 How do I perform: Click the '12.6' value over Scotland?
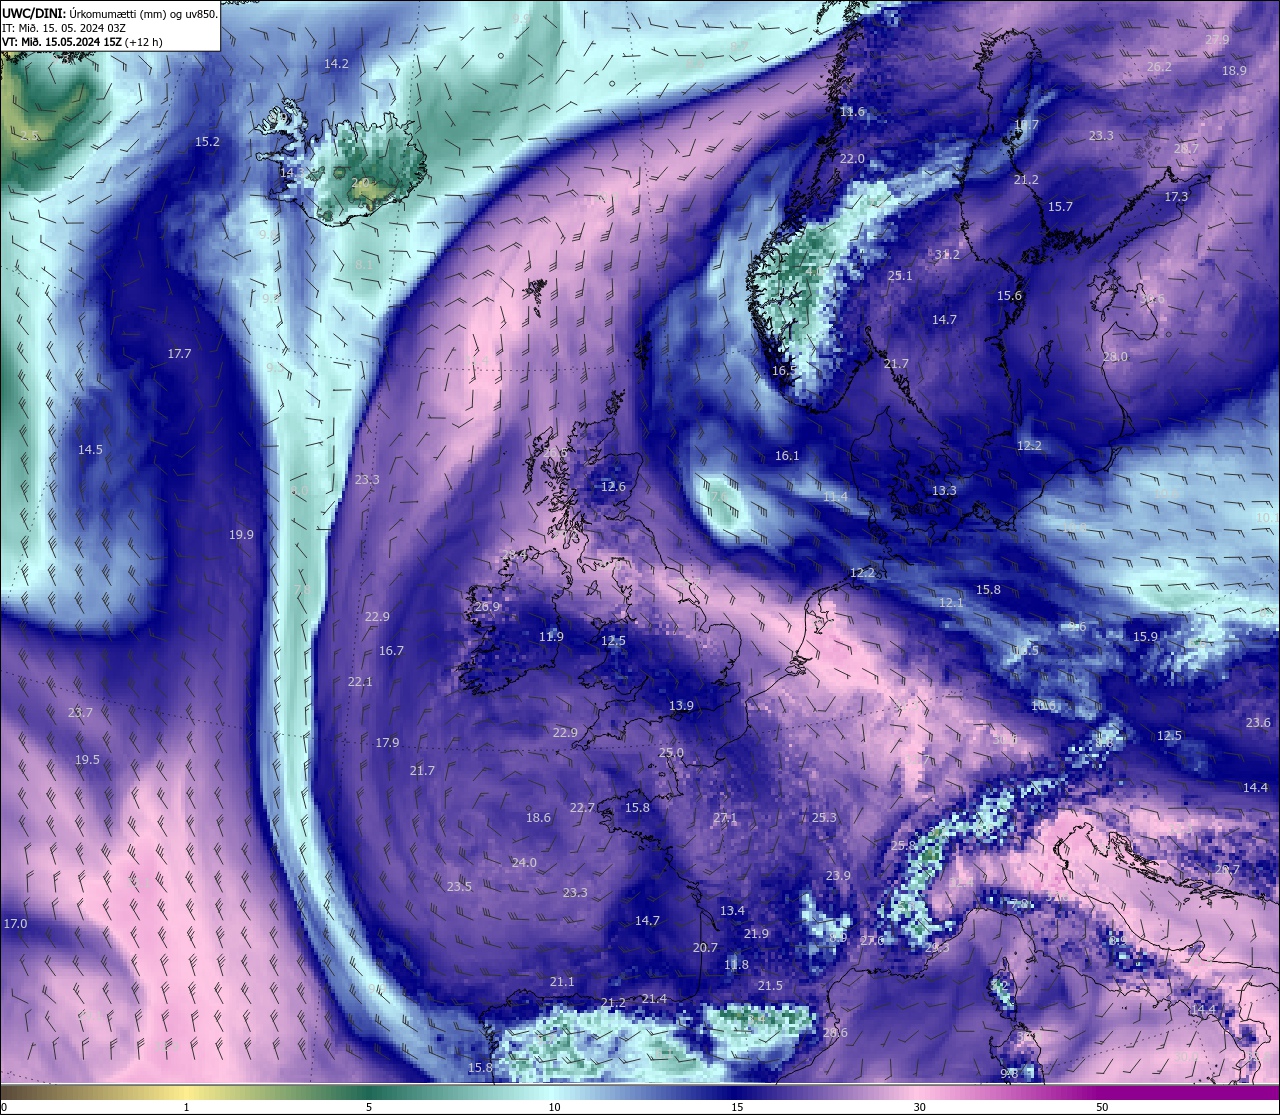point(613,487)
